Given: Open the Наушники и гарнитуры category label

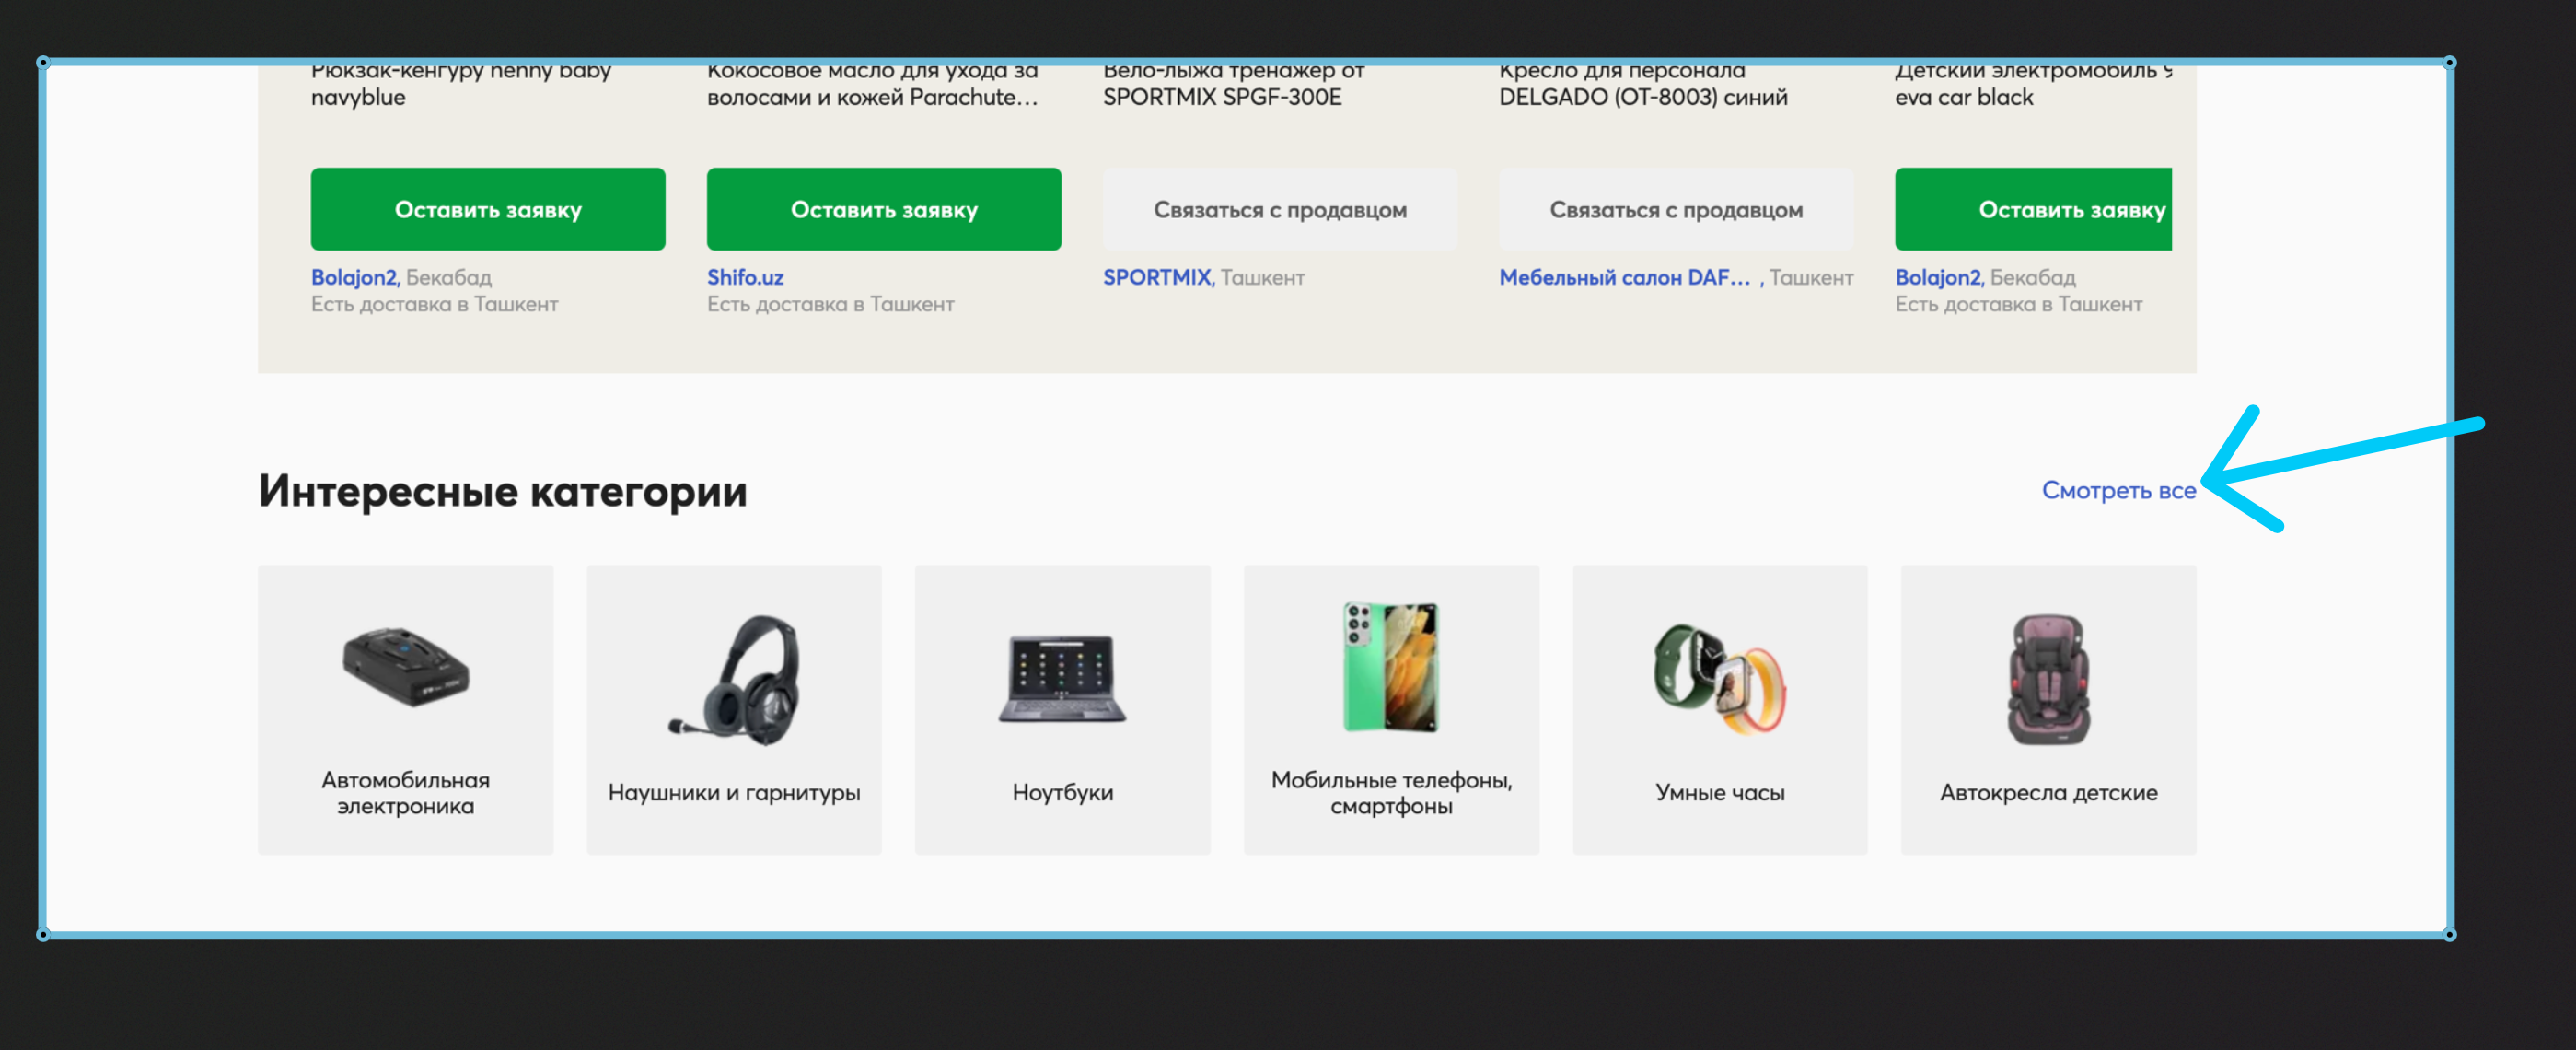Looking at the screenshot, I should 734,793.
